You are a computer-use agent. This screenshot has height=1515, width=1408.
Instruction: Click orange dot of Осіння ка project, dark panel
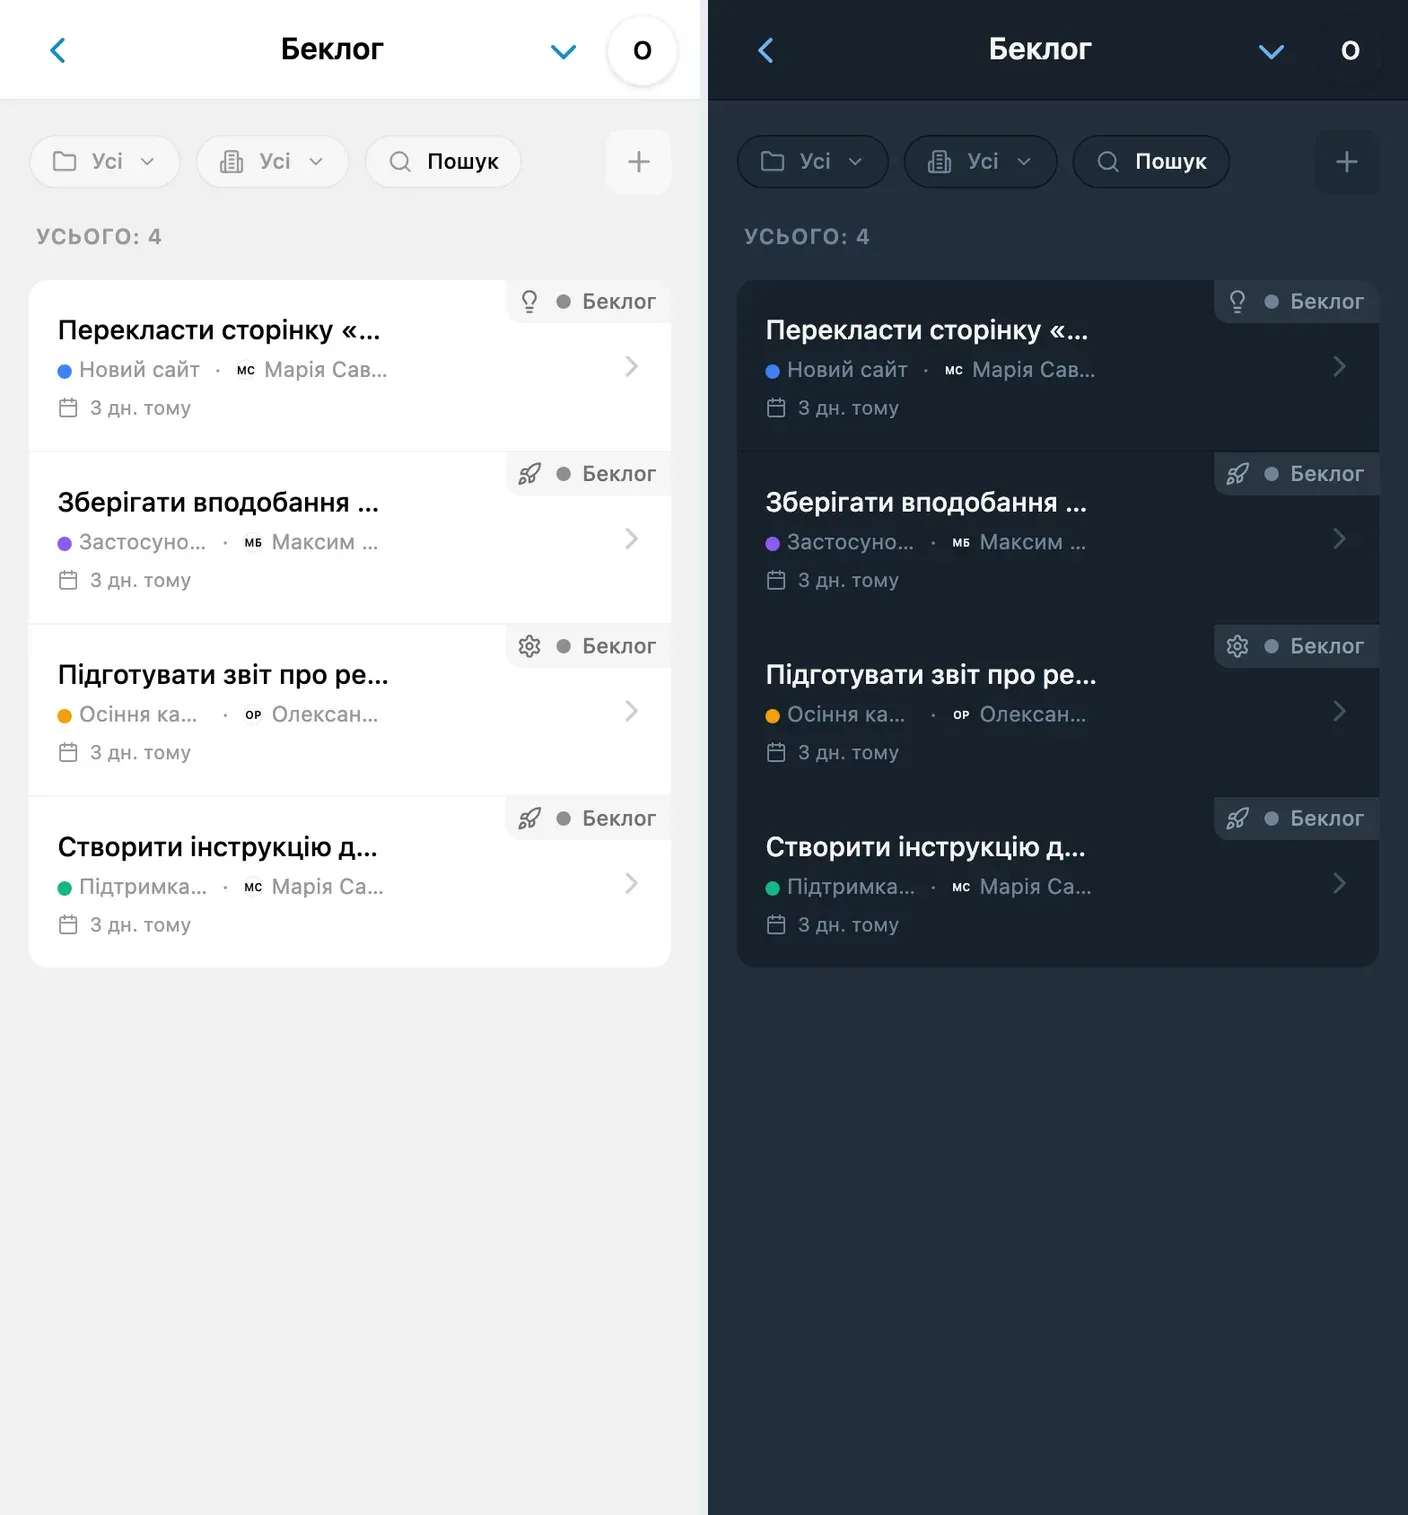click(773, 716)
